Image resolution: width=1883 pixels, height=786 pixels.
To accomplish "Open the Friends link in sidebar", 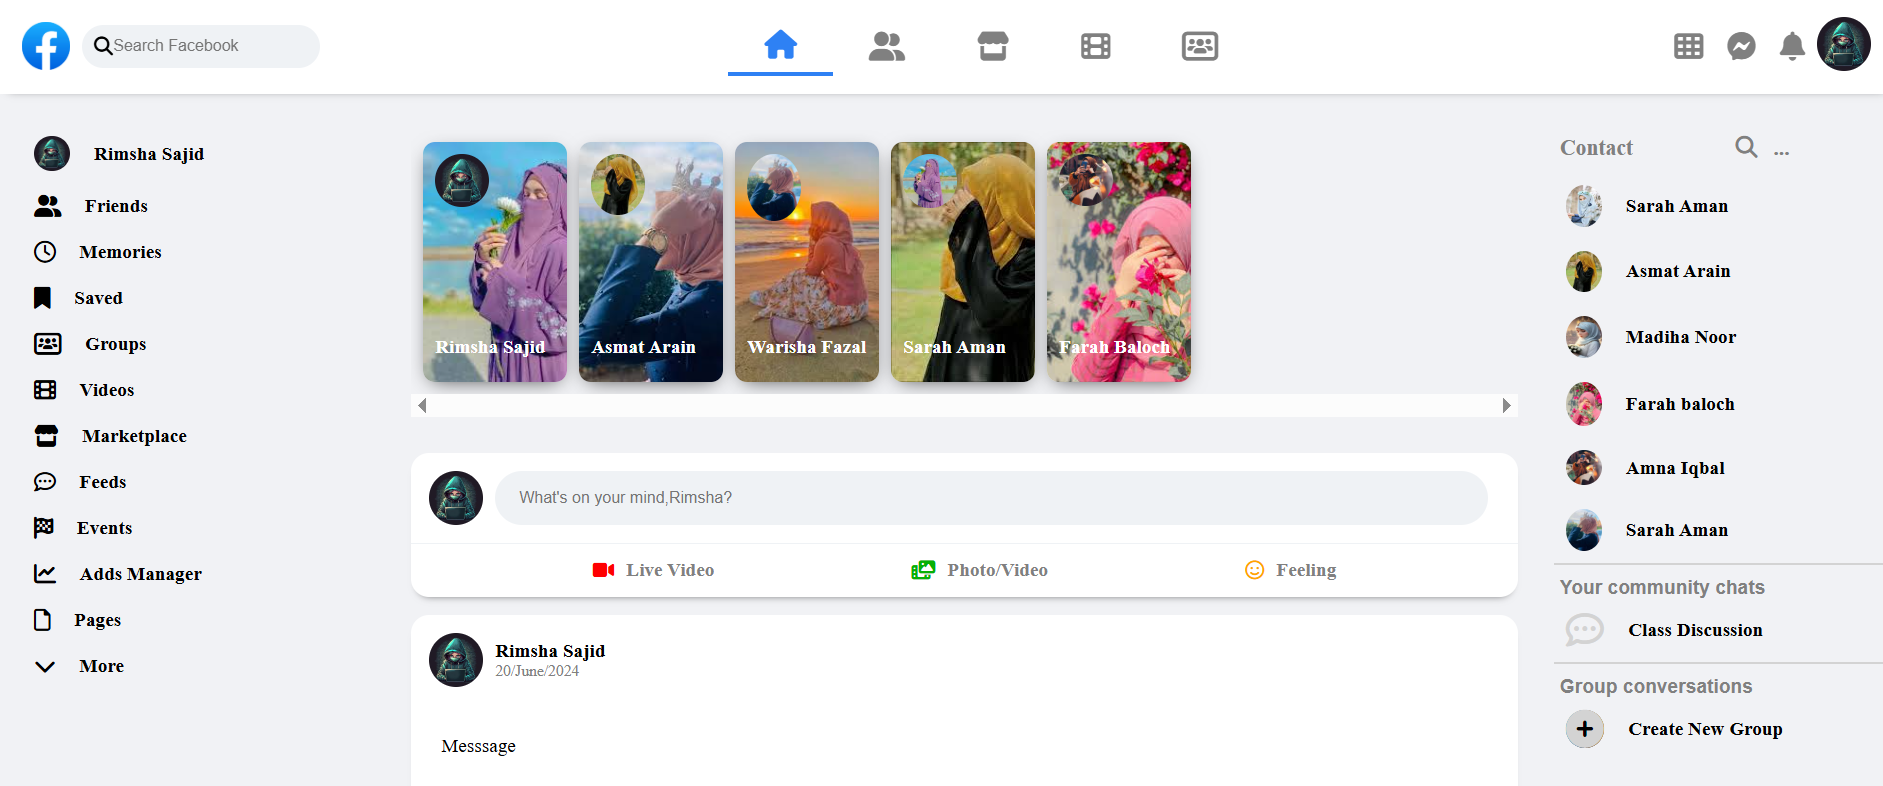I will point(116,206).
